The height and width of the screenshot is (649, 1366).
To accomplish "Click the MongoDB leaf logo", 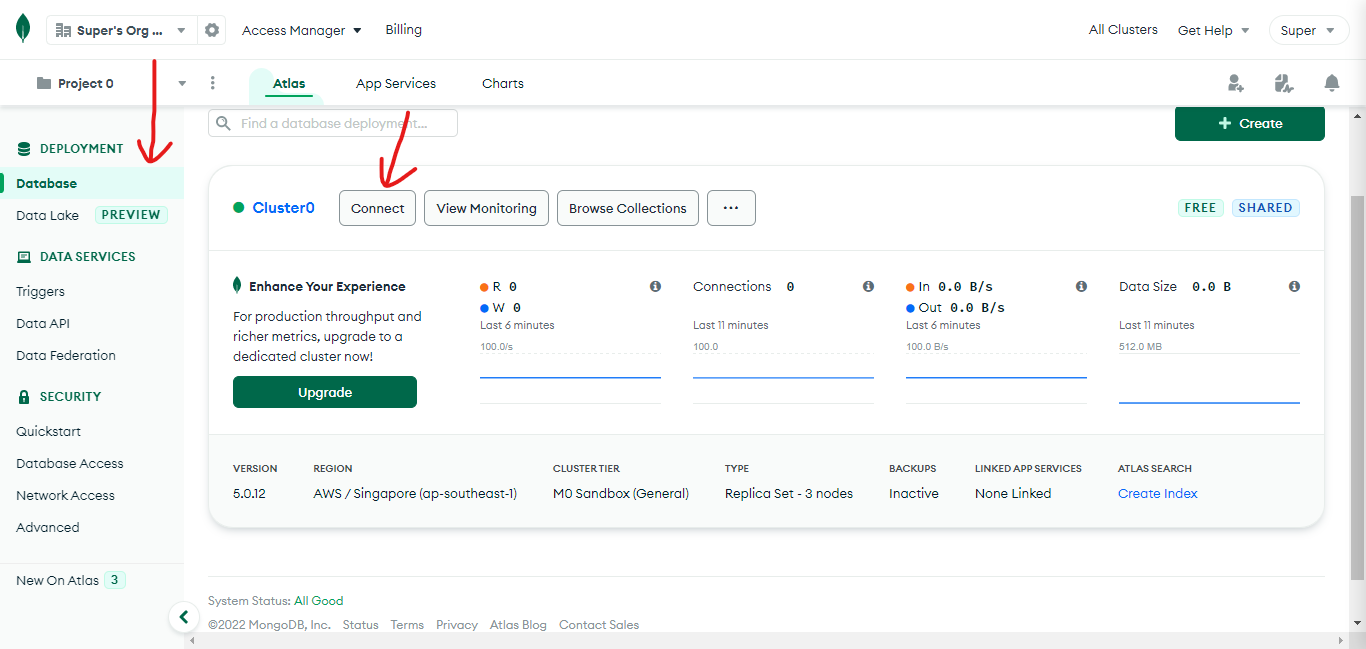I will (x=22, y=29).
